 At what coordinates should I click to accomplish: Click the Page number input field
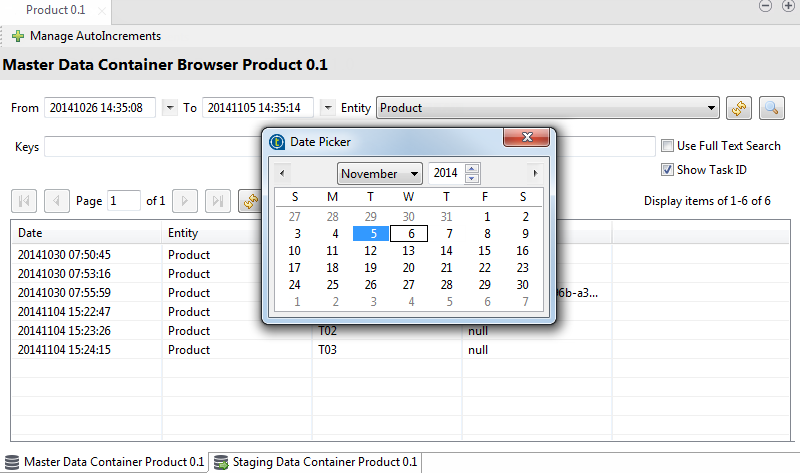click(124, 201)
